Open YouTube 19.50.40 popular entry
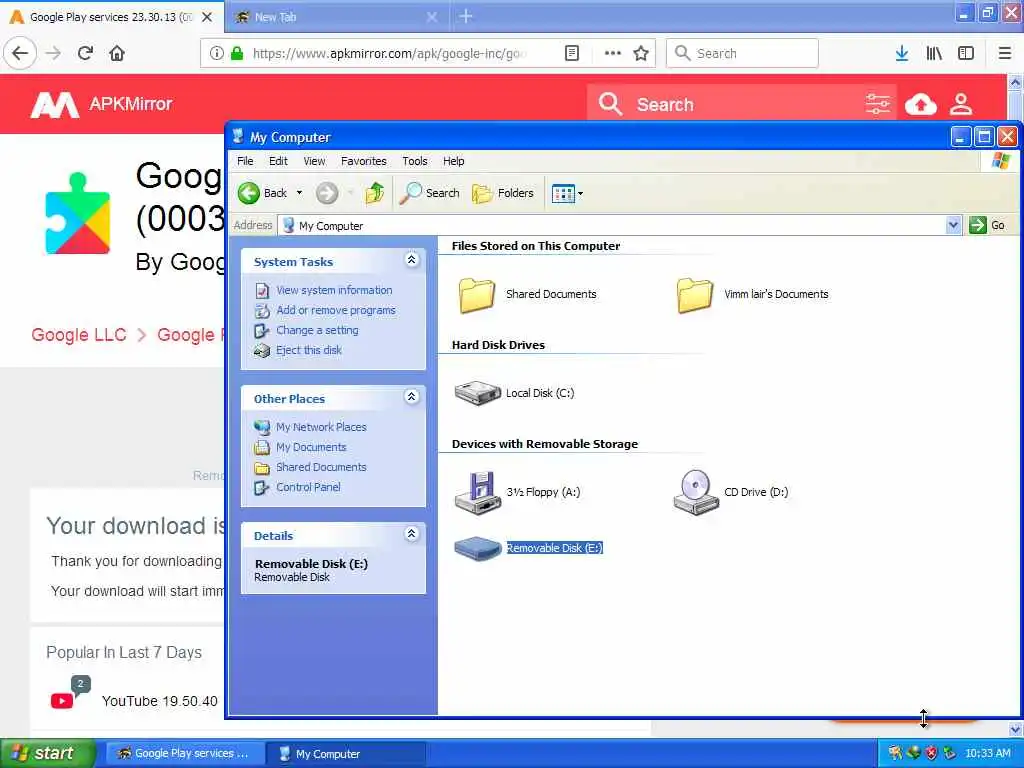This screenshot has height=768, width=1024. (x=159, y=701)
